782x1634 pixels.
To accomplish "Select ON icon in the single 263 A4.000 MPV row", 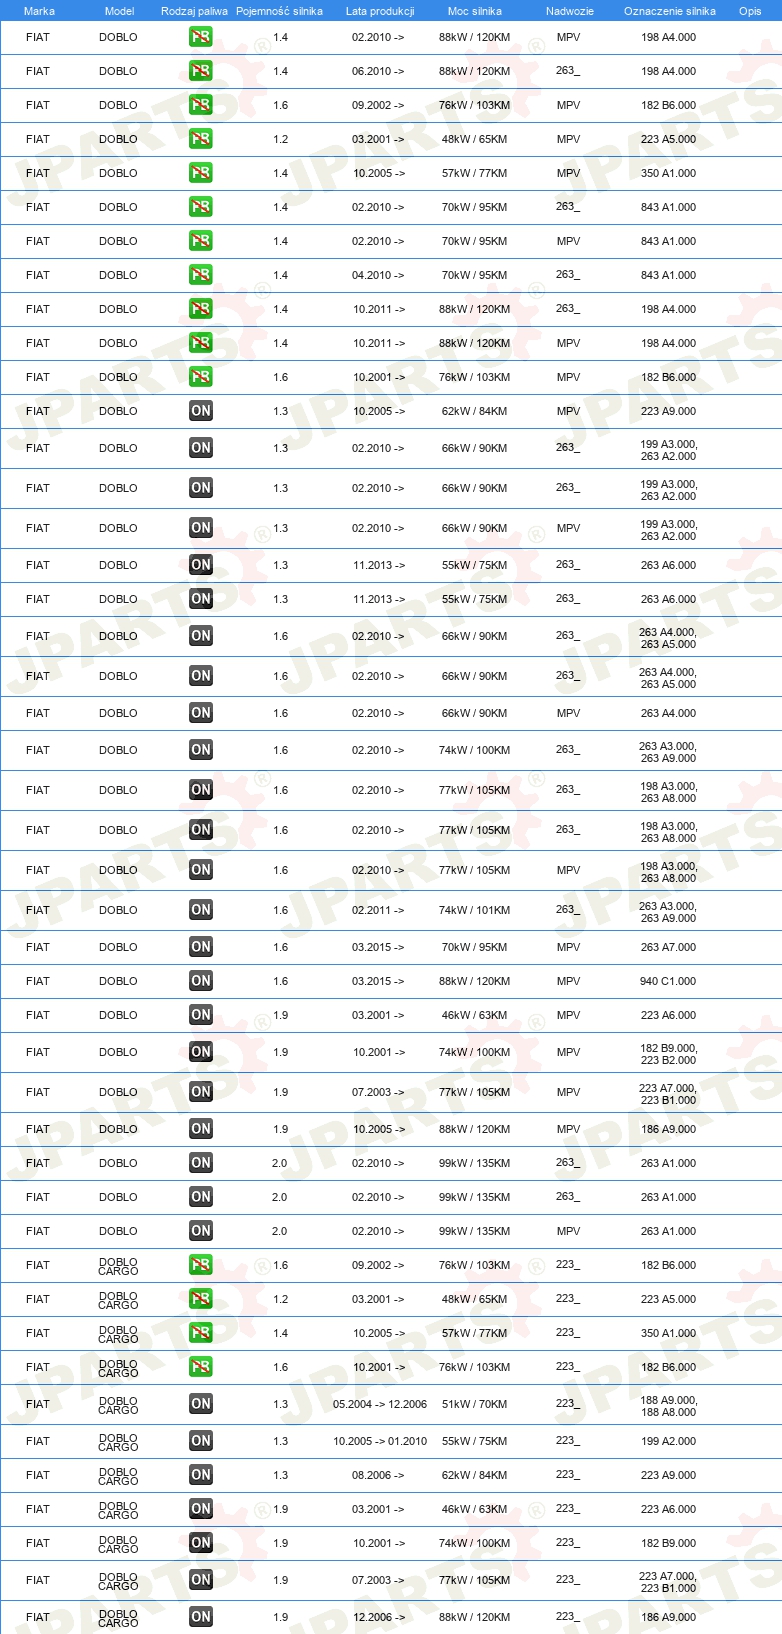I will 201,713.
